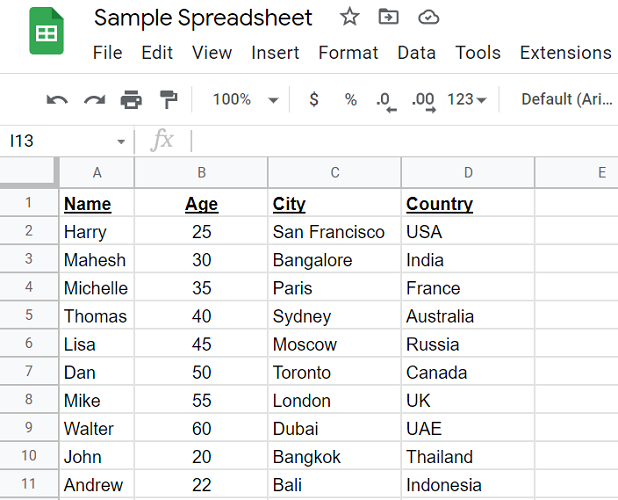Activate the paint format roller
The height and width of the screenshot is (500, 618).
click(169, 99)
